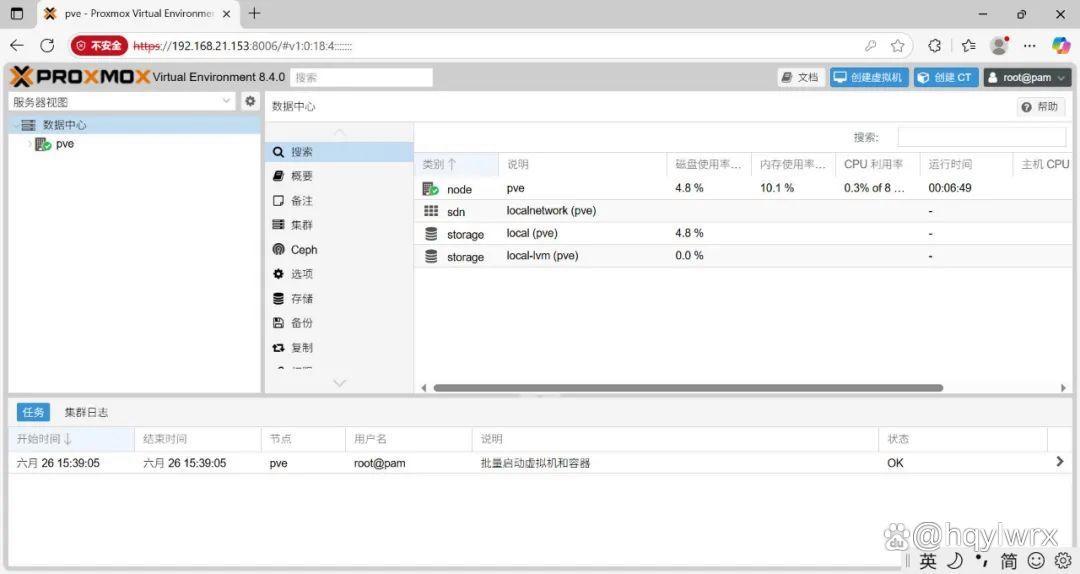Click the favorite star in address bar
The width and height of the screenshot is (1080, 574).
pos(897,45)
